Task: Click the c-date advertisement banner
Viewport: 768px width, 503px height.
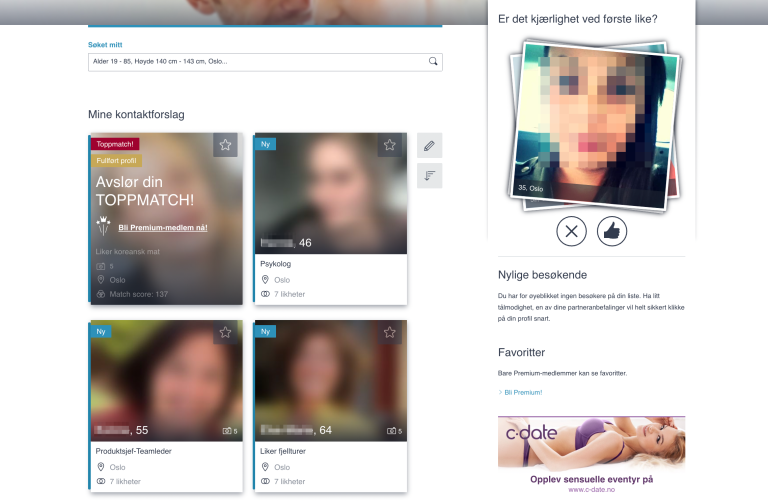Action: [591, 456]
